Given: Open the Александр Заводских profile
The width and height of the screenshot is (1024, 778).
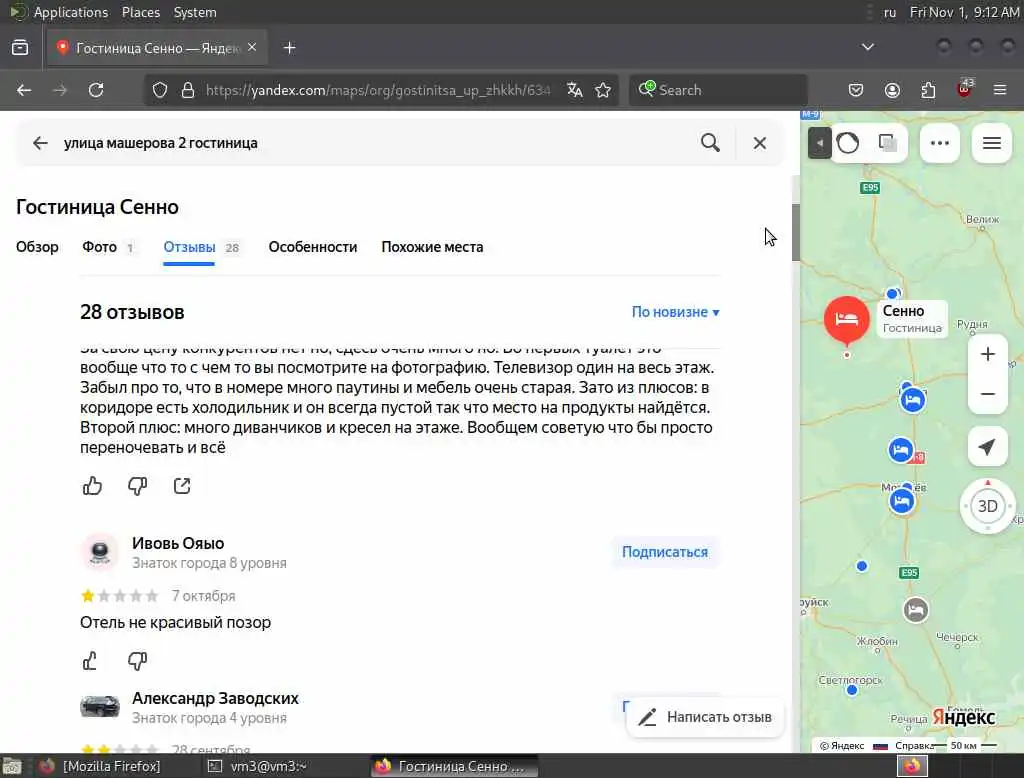Looking at the screenshot, I should [x=215, y=698].
